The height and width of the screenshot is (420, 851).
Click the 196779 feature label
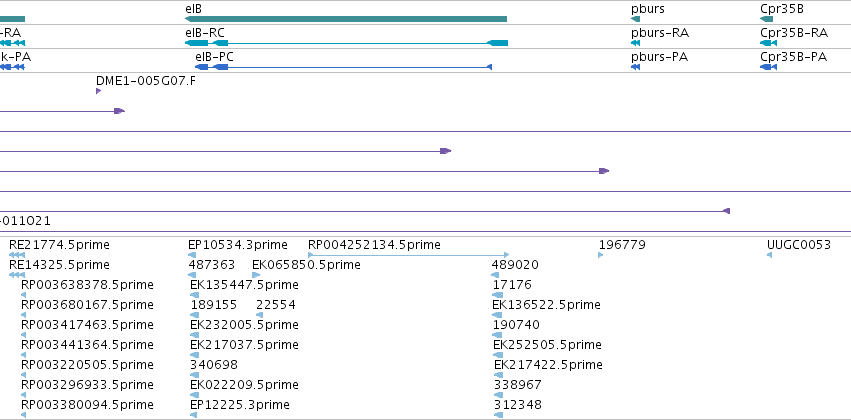(622, 245)
